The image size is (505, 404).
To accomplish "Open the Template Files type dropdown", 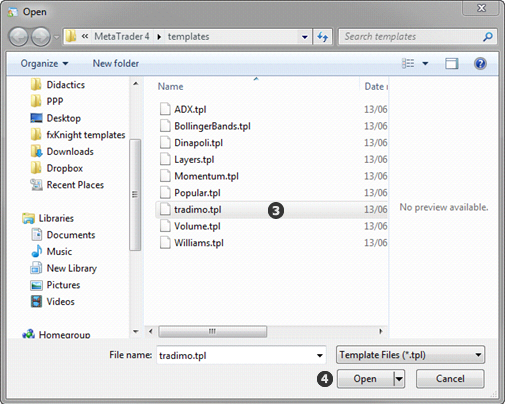I will 410,355.
